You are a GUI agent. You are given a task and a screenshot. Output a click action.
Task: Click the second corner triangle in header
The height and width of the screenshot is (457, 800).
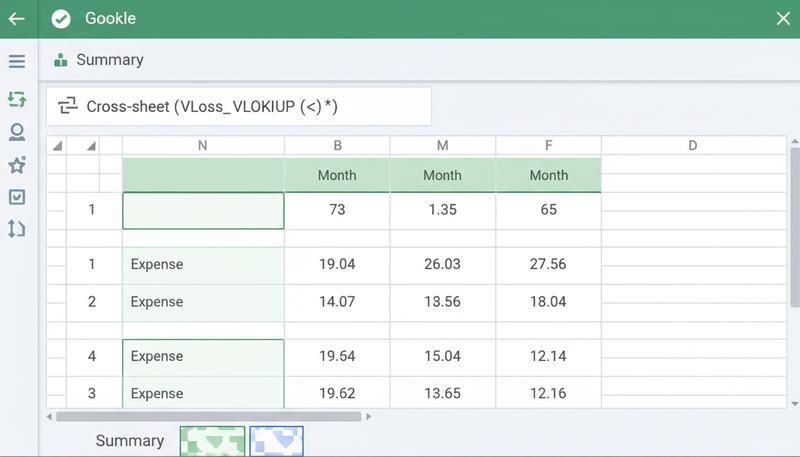91,146
